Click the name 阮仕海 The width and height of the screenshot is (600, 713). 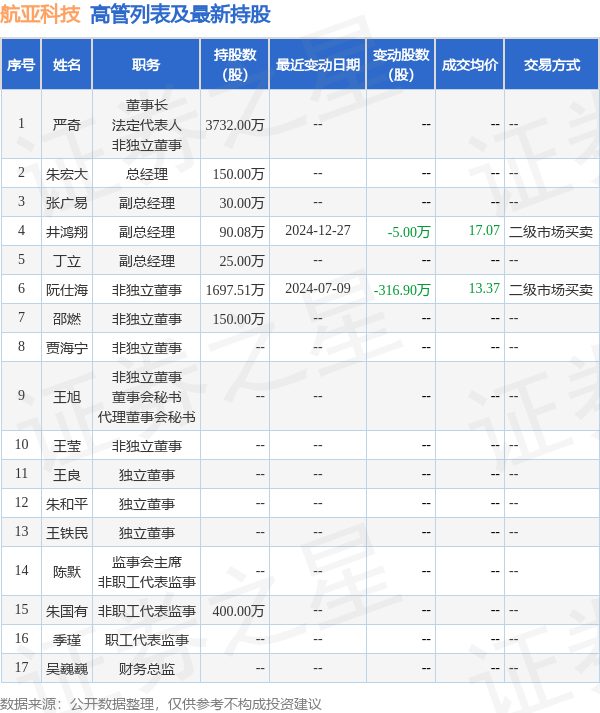(x=66, y=290)
